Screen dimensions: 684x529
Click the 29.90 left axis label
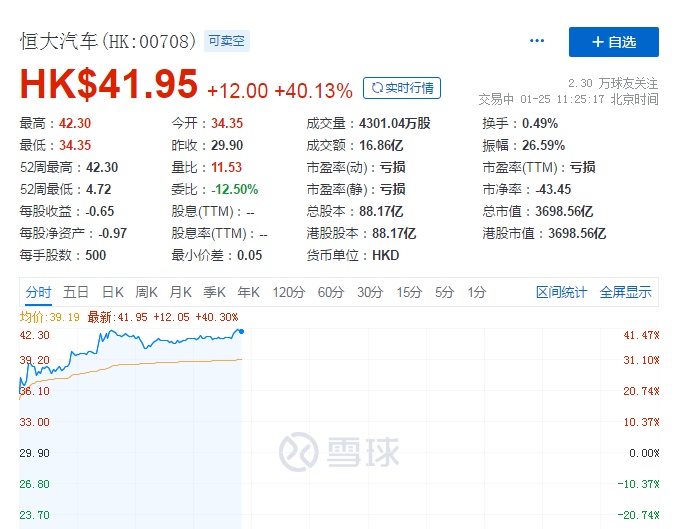[x=34, y=453]
